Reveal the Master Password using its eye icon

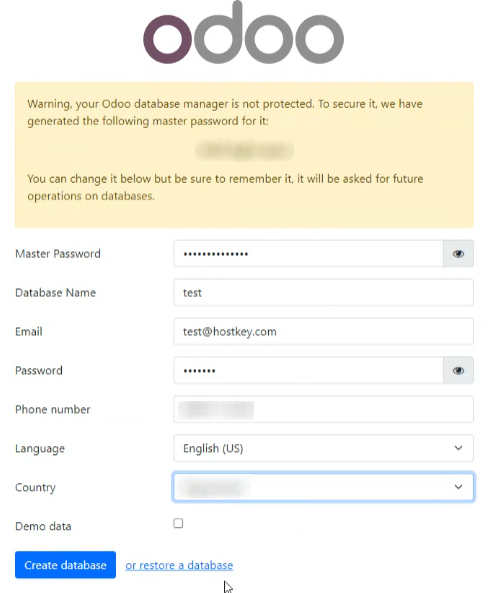click(x=458, y=253)
